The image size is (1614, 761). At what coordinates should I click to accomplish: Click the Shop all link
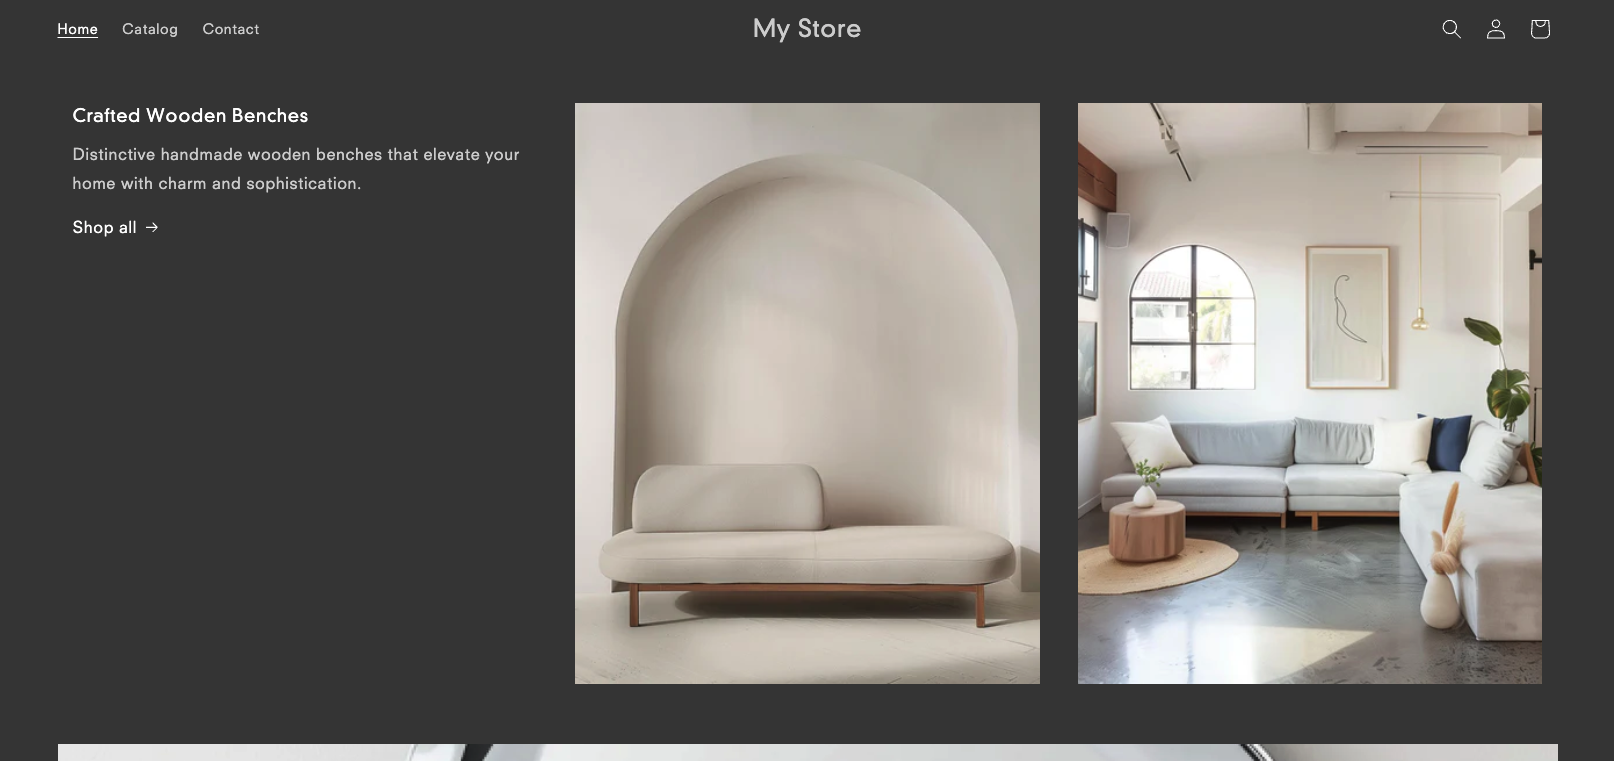coord(115,227)
